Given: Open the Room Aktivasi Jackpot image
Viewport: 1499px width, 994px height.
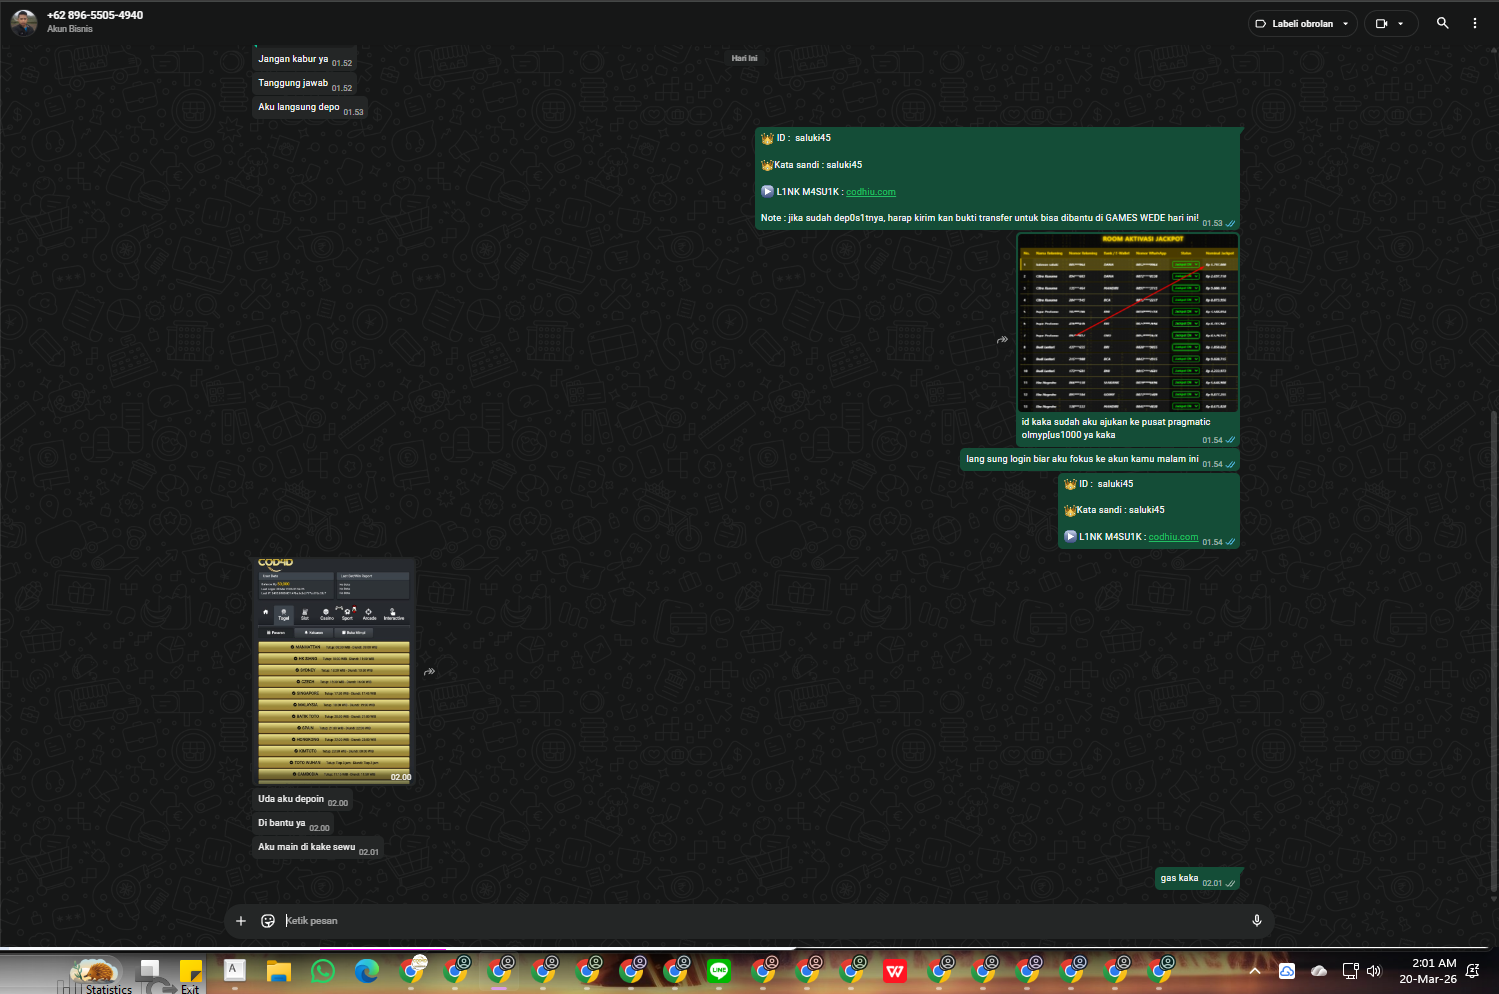Looking at the screenshot, I should pyautogui.click(x=1128, y=323).
